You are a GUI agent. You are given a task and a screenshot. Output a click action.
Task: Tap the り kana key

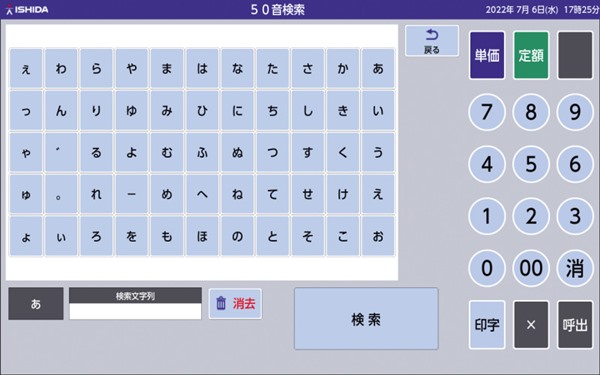point(96,111)
